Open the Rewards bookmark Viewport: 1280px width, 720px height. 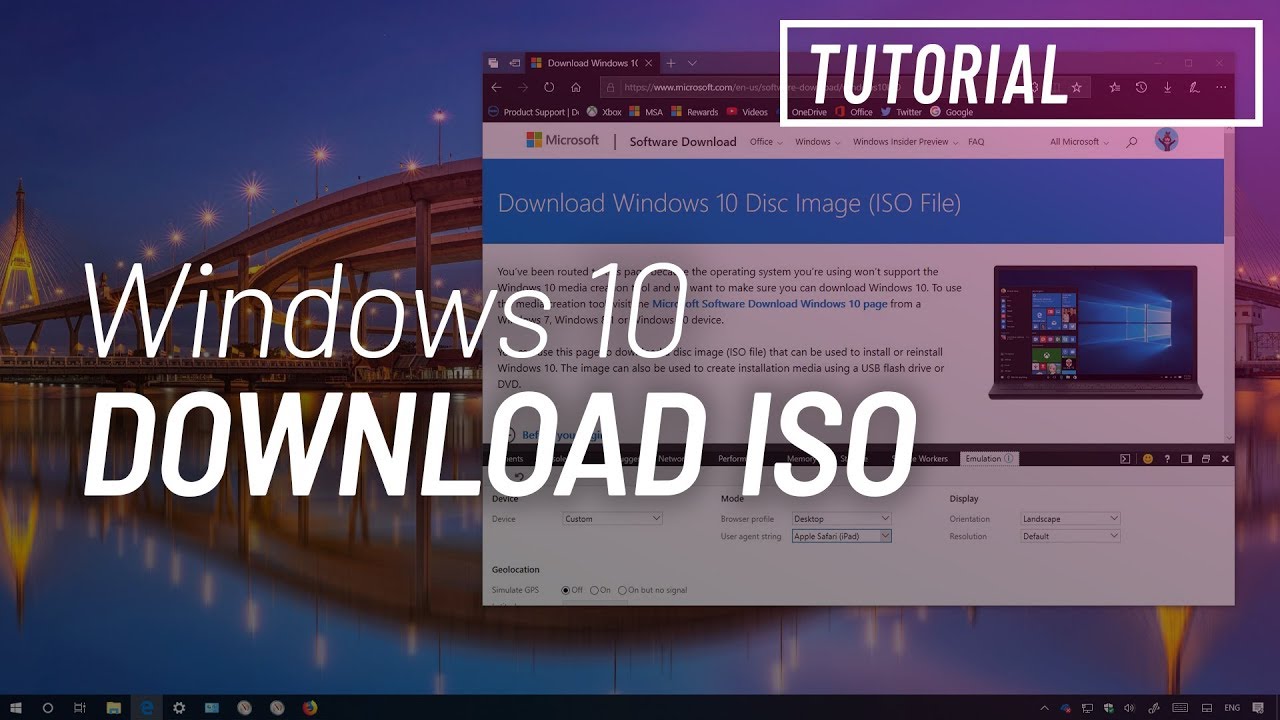click(x=695, y=112)
